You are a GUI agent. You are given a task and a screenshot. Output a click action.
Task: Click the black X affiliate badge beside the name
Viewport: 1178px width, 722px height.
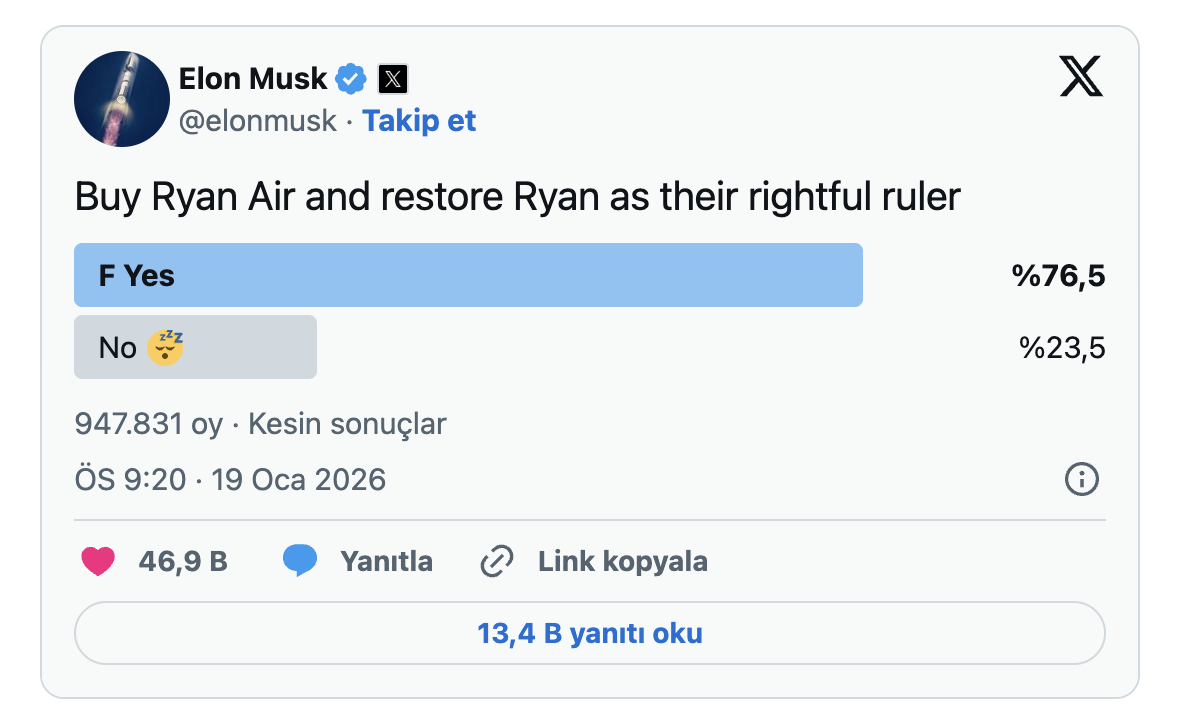393,78
